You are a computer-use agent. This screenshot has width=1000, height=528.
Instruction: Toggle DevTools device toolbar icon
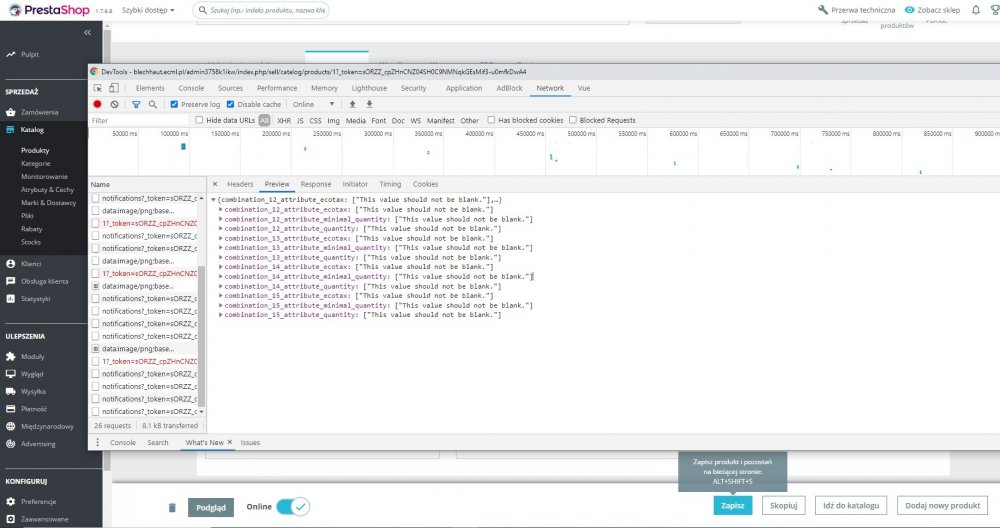(x=114, y=88)
